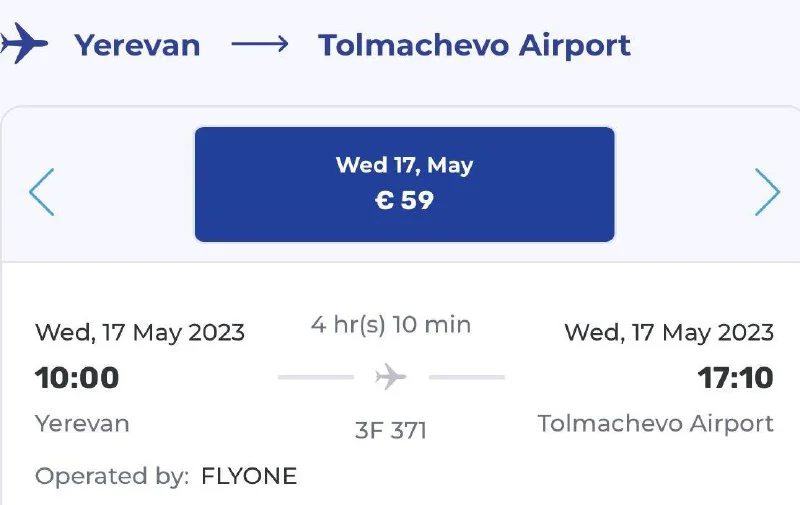Click the flight number 3F 371
The image size is (800, 505).
coord(391,430)
